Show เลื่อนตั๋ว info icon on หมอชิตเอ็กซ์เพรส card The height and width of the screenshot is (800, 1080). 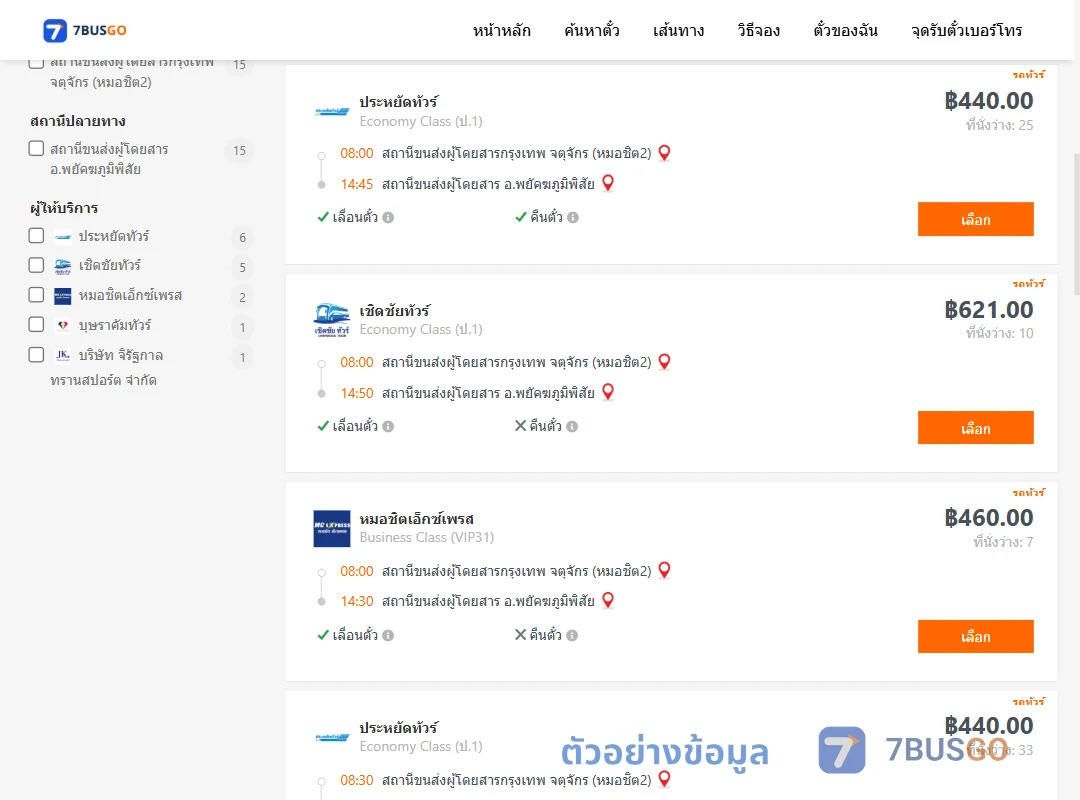388,635
